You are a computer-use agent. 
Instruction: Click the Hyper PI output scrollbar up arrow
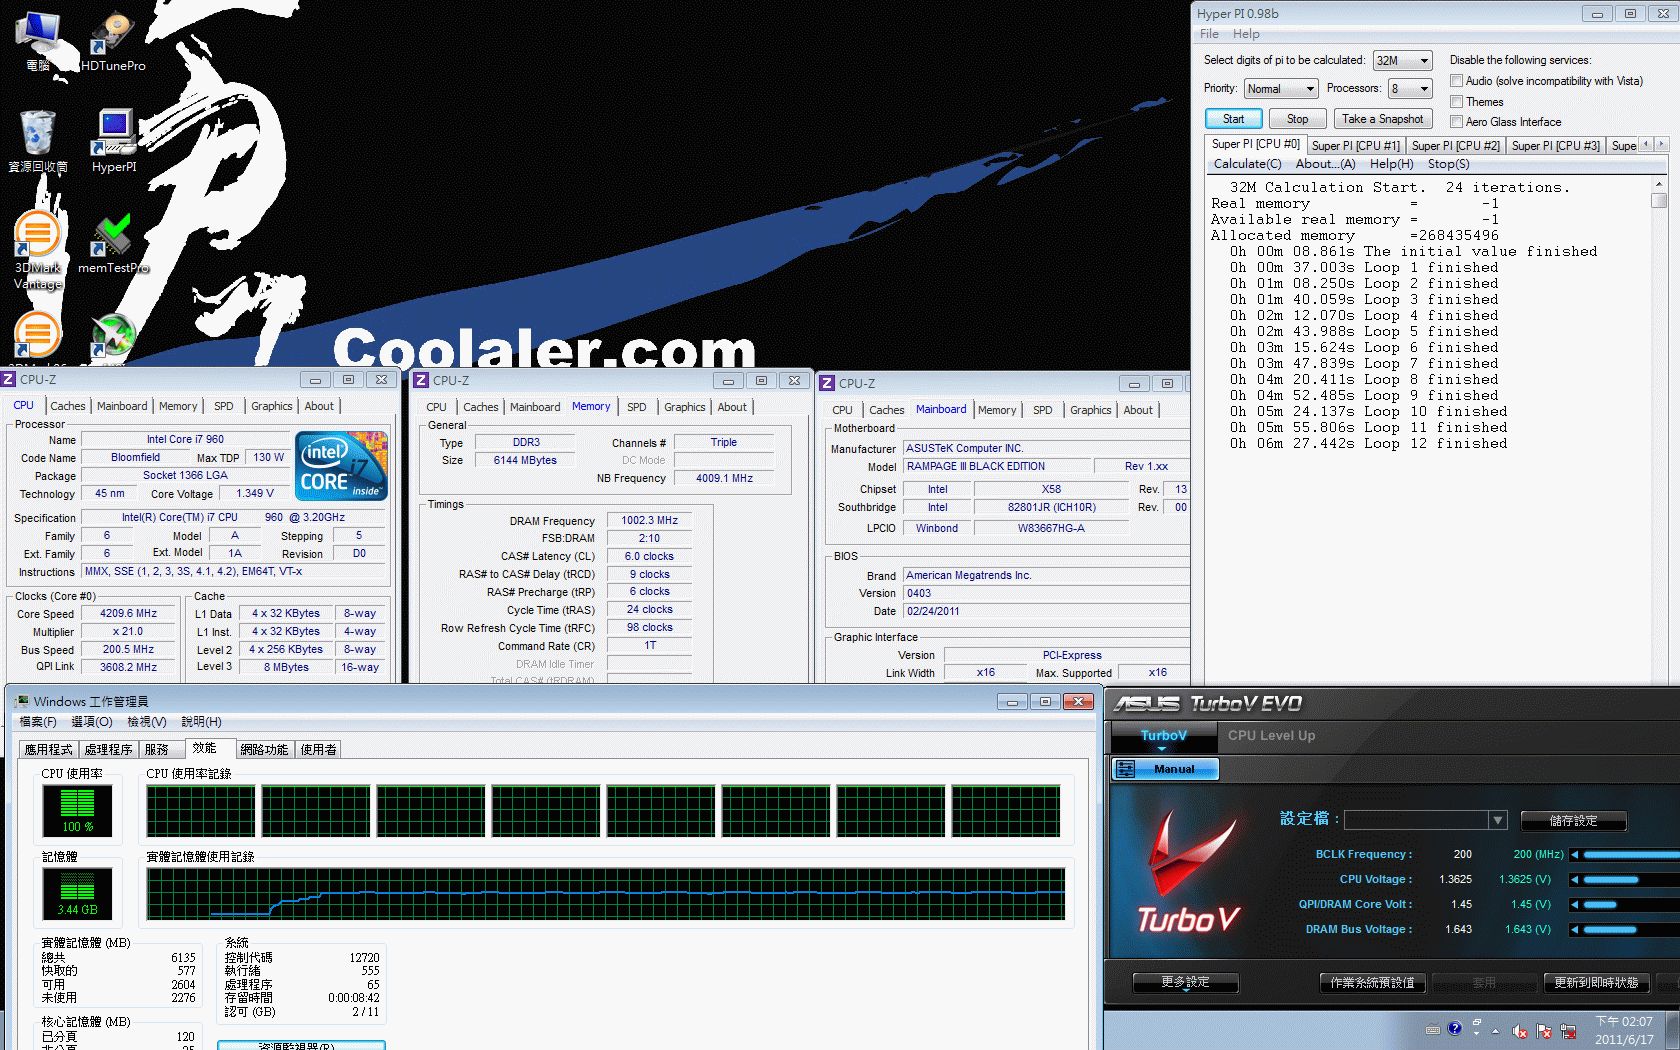click(x=1659, y=185)
